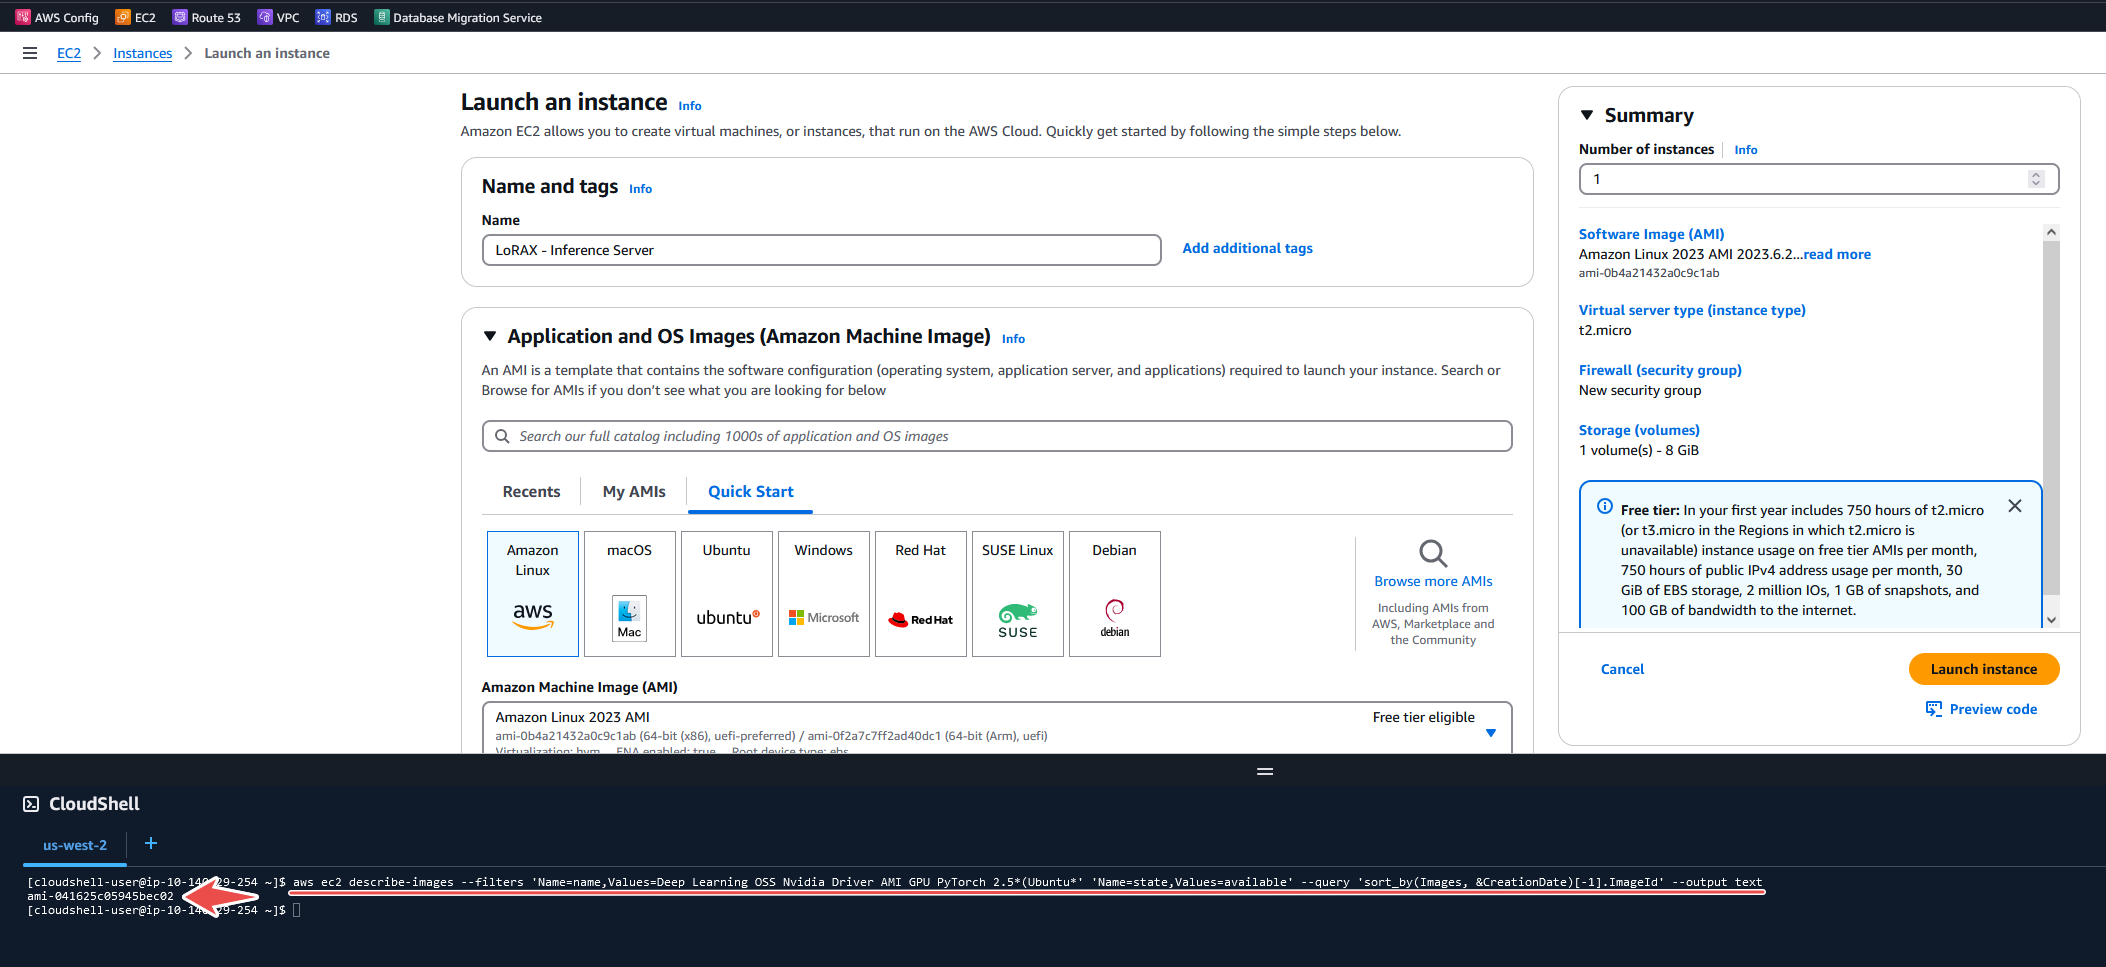This screenshot has width=2106, height=967.
Task: Click the instance count stepper arrows
Action: tap(2036, 179)
